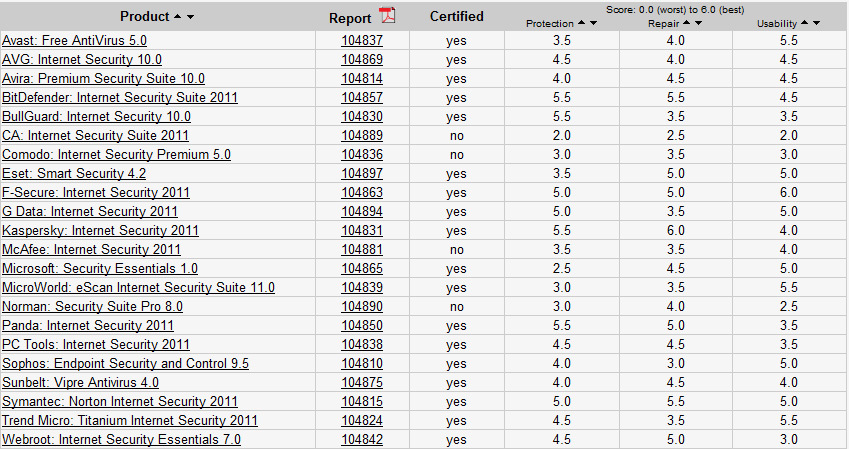Viewport: 849px width, 449px height.
Task: Open report 104839 for MicroWorld
Action: (x=362, y=287)
